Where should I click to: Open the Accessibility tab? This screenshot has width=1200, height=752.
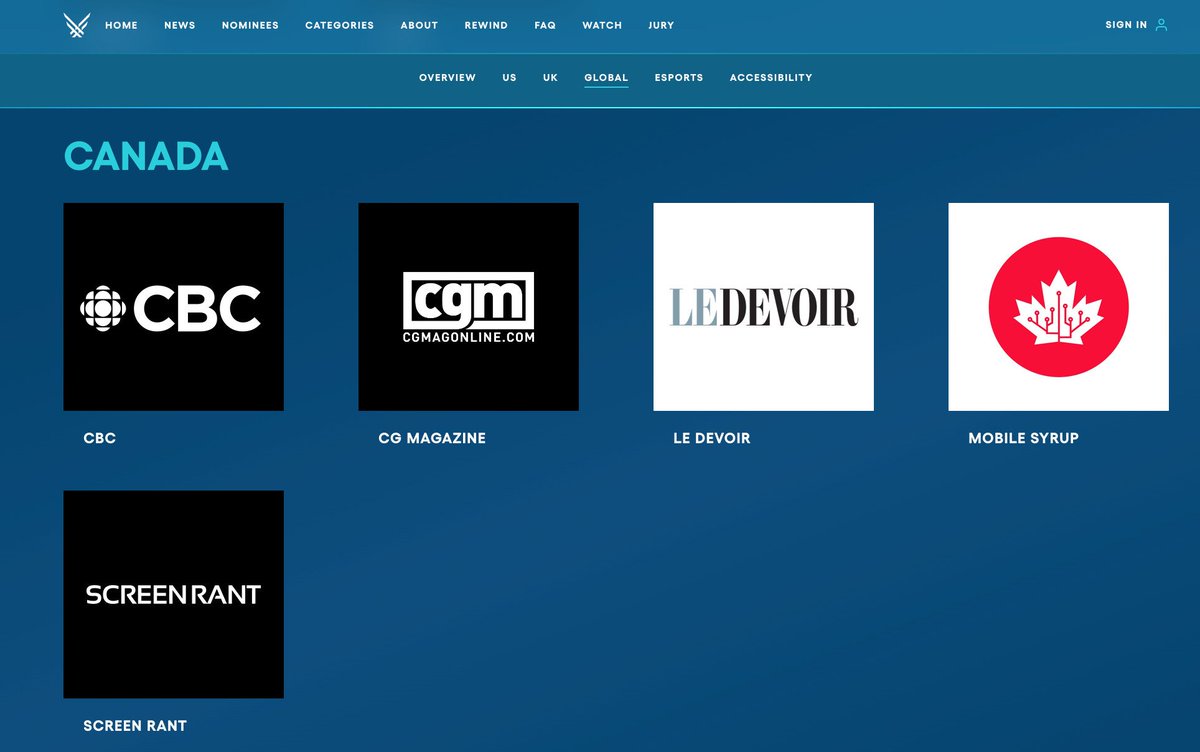click(771, 78)
